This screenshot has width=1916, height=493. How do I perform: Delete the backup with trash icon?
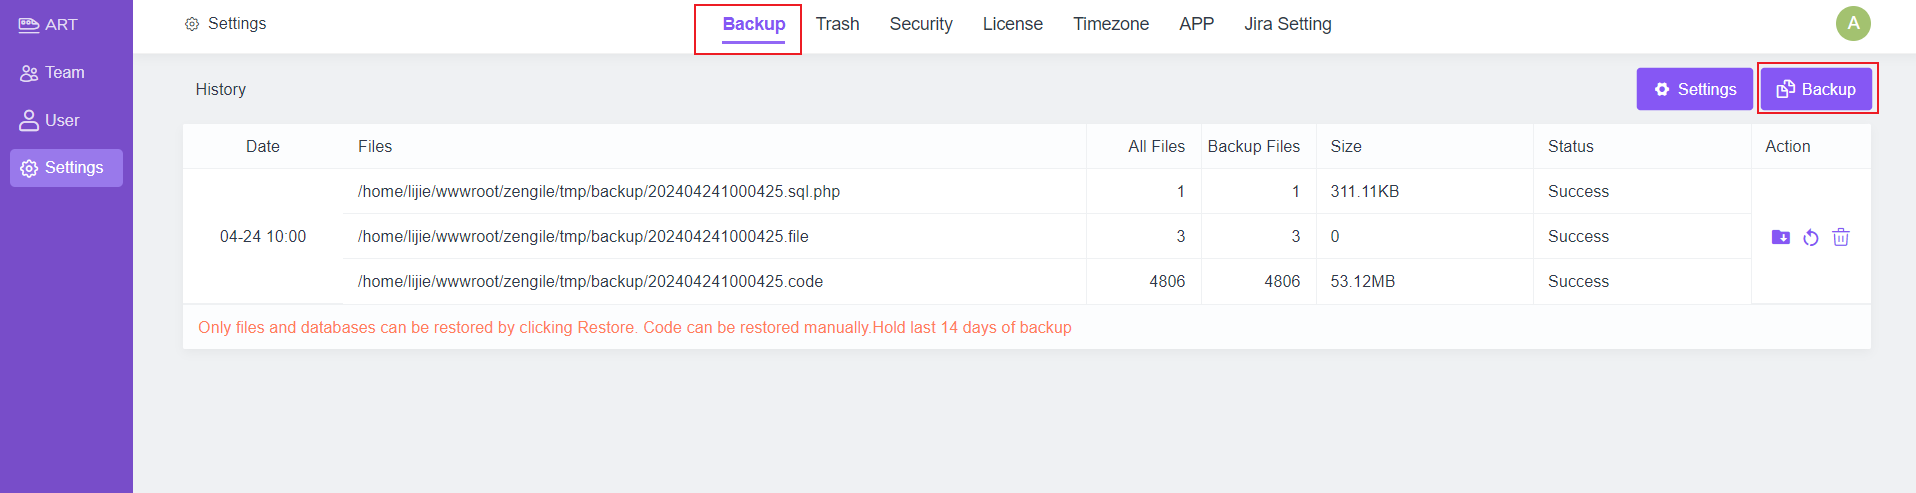pyautogui.click(x=1841, y=237)
